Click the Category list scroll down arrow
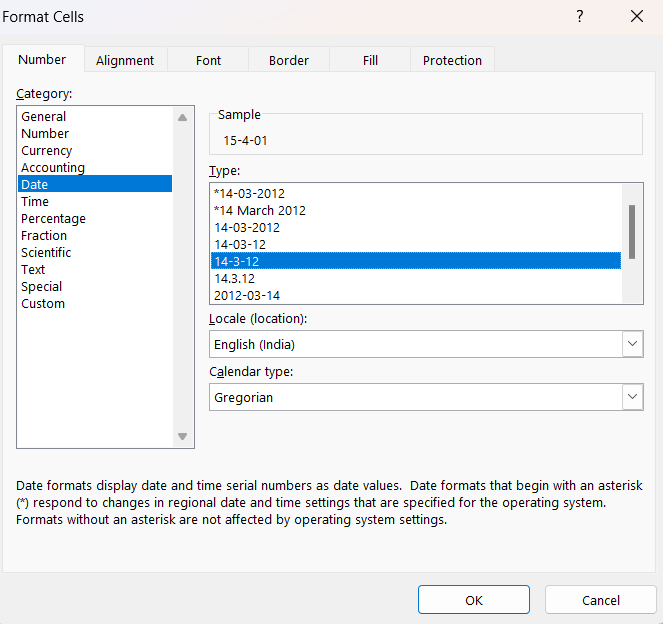Viewport: 663px width, 624px height. click(183, 436)
